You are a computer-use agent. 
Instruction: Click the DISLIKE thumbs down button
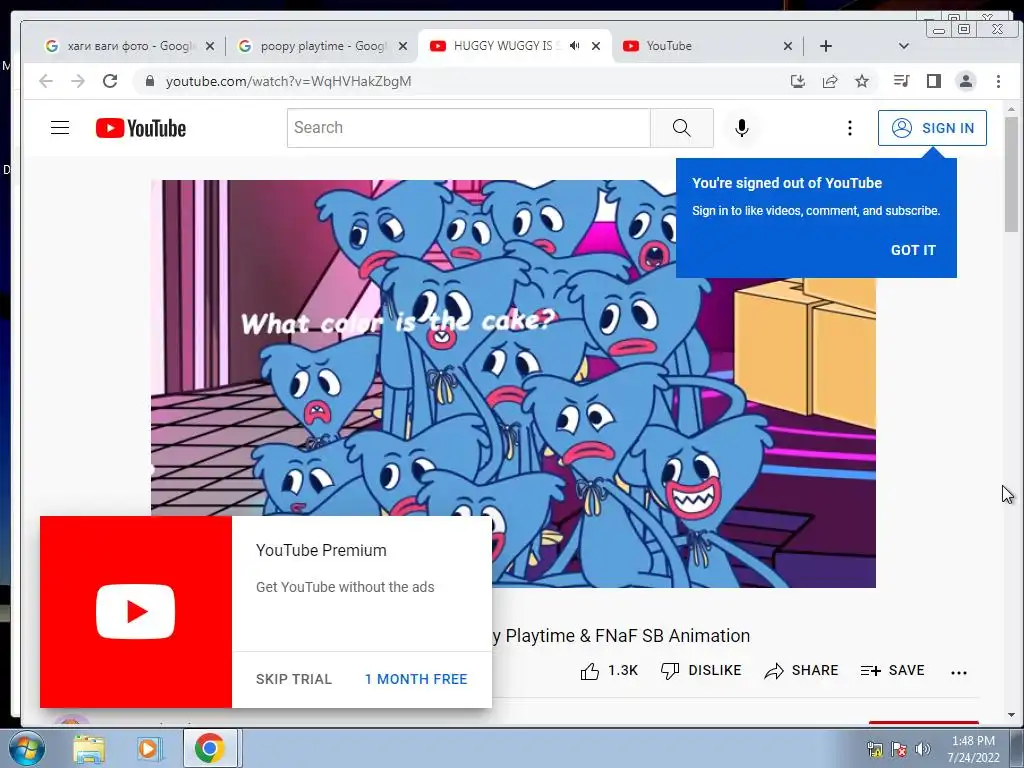(701, 671)
